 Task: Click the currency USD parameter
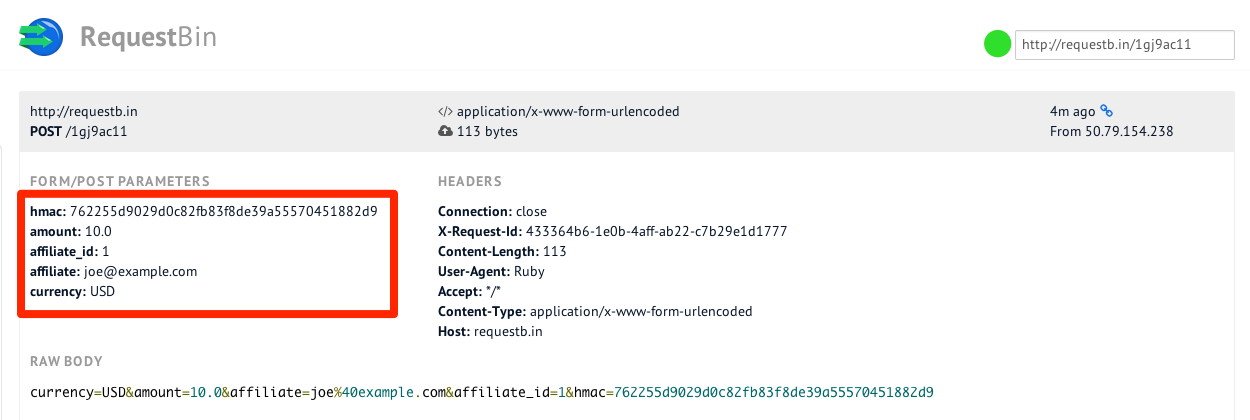[74, 291]
